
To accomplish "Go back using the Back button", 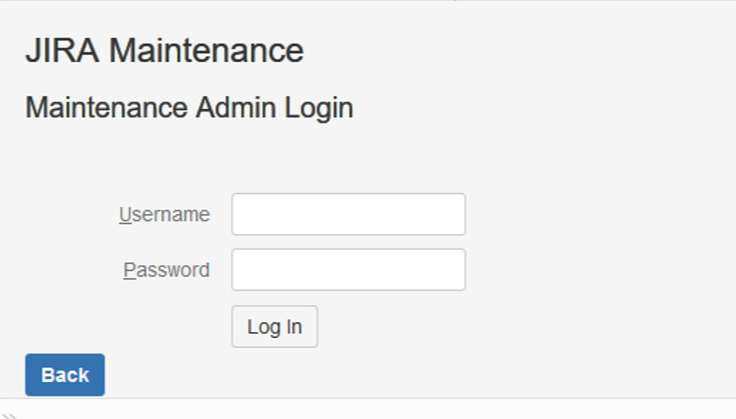I will [x=65, y=375].
